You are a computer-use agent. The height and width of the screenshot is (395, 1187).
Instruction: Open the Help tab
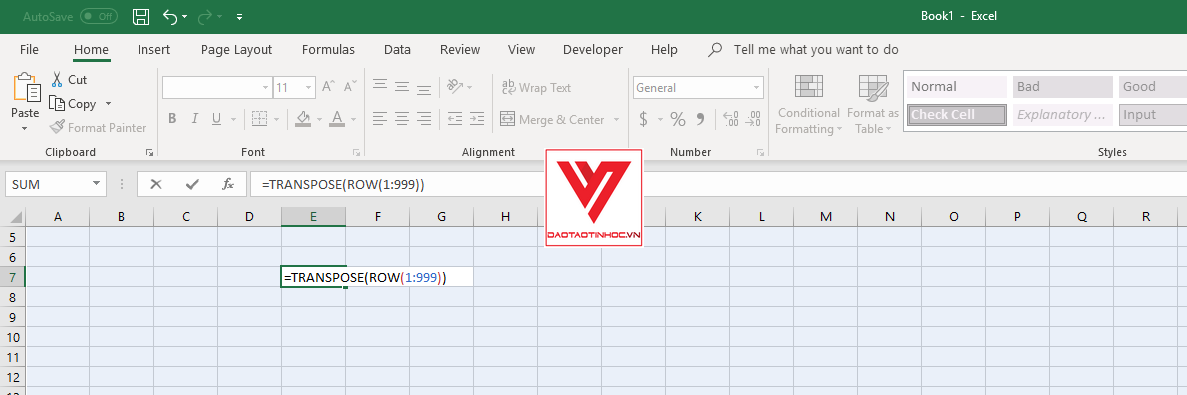click(664, 49)
